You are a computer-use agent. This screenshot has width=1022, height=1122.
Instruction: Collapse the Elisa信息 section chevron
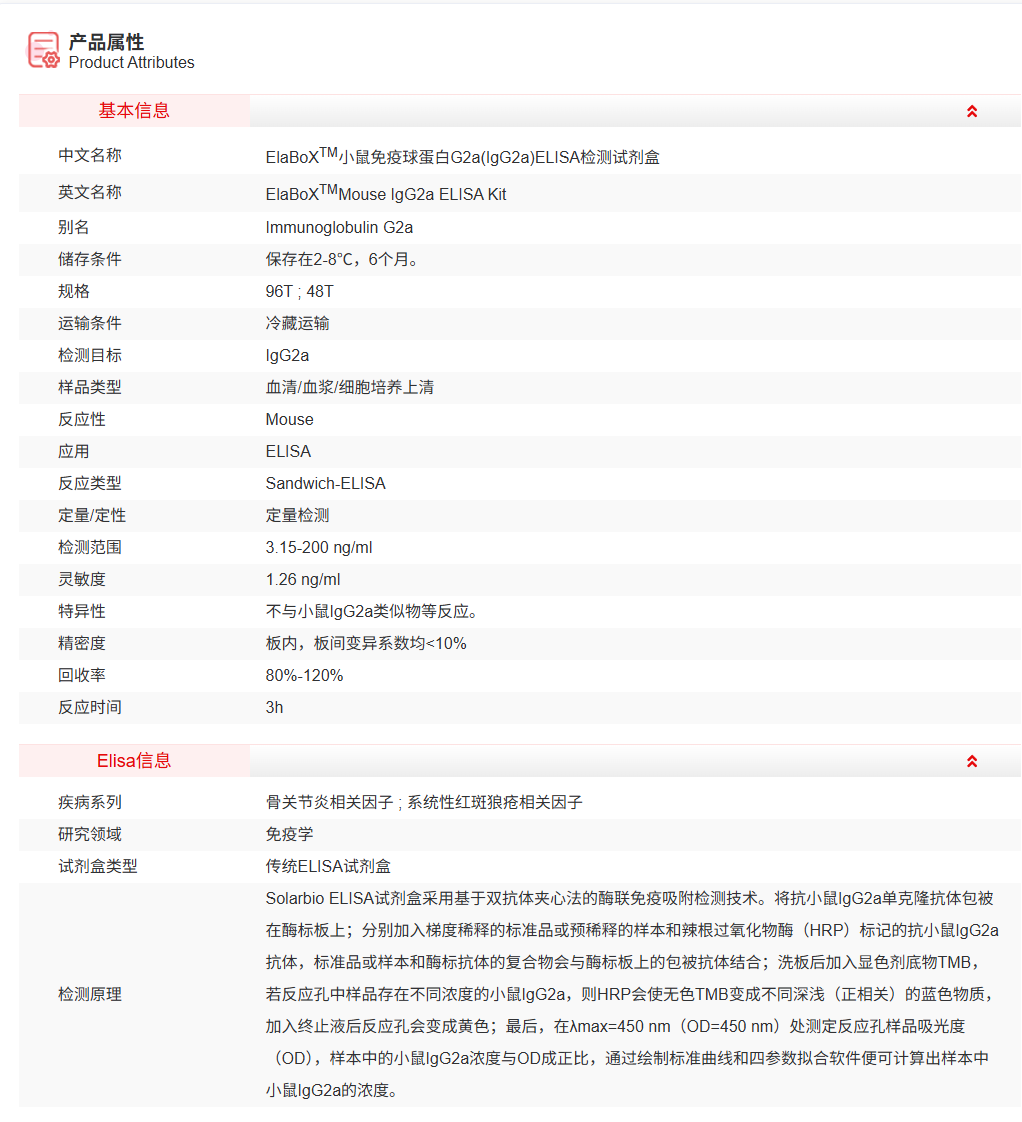[x=971, y=760]
